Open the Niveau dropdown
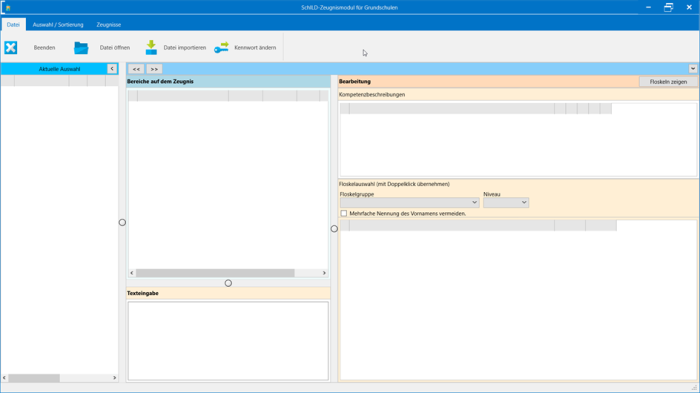The height and width of the screenshot is (393, 700). [506, 202]
